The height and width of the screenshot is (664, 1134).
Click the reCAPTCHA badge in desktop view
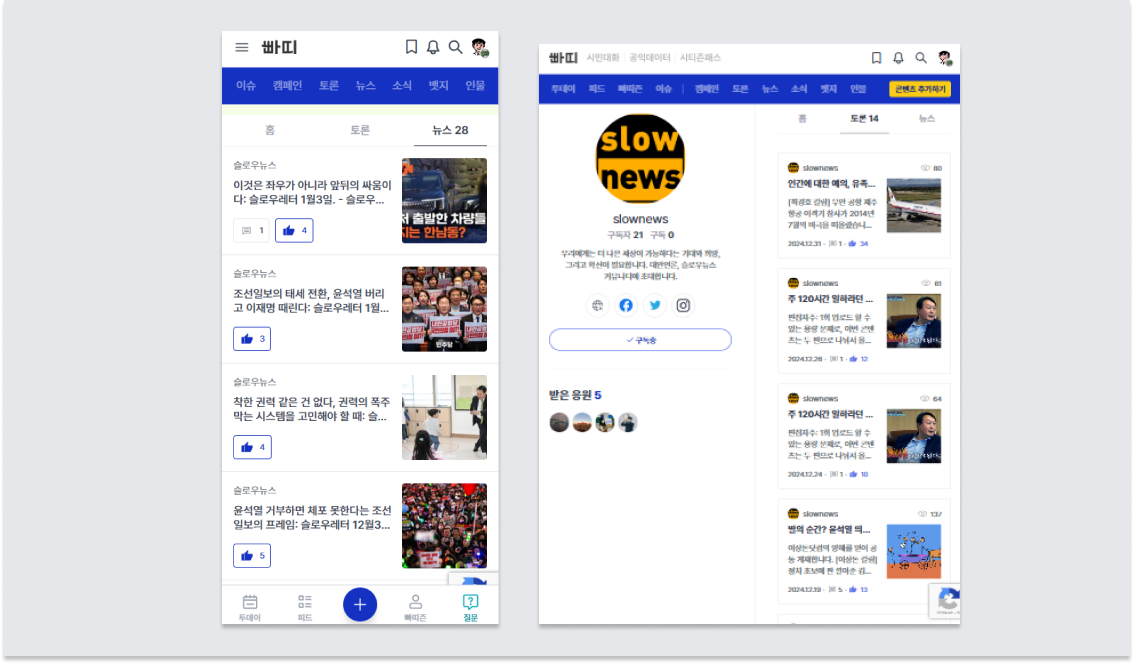(x=945, y=600)
